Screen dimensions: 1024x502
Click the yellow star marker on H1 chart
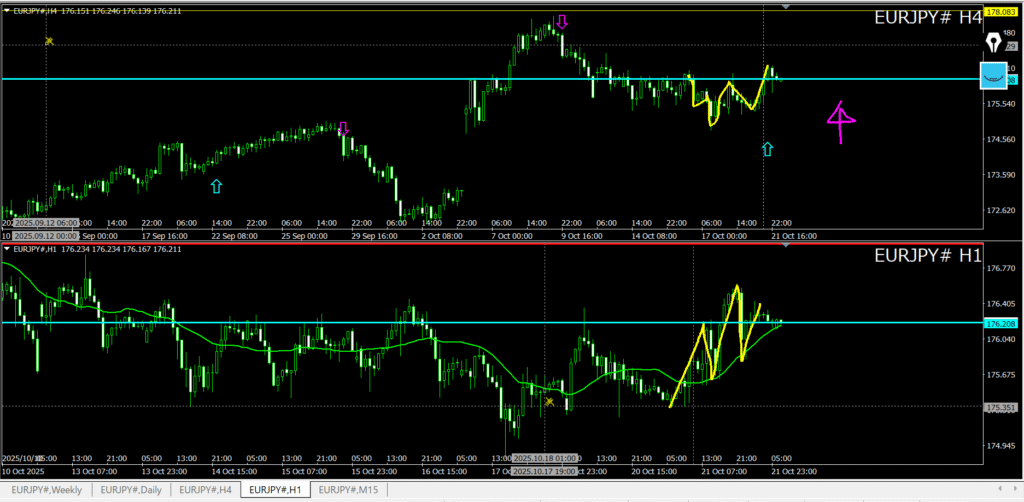coord(549,401)
